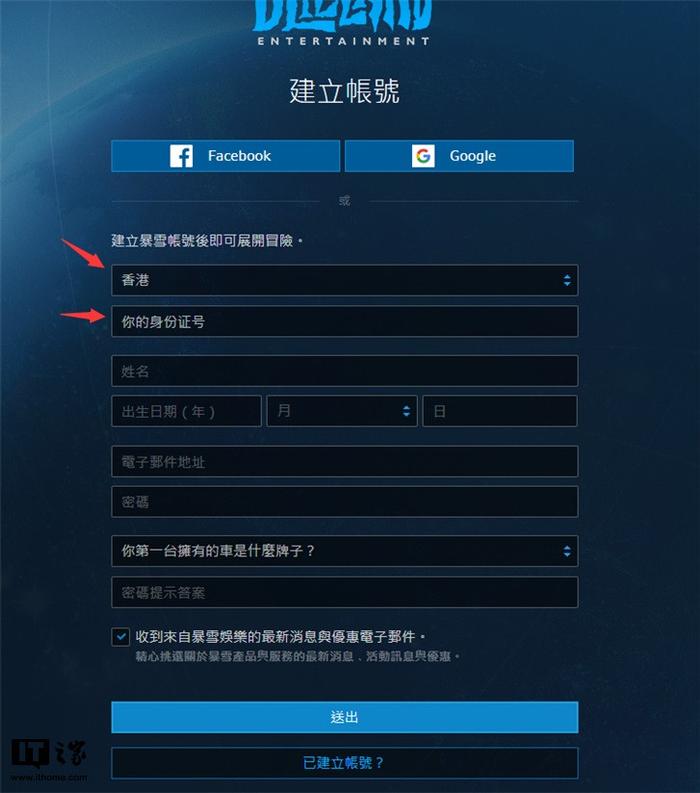
Task: Click arrow icon of security question selector
Action: pyautogui.click(x=567, y=551)
